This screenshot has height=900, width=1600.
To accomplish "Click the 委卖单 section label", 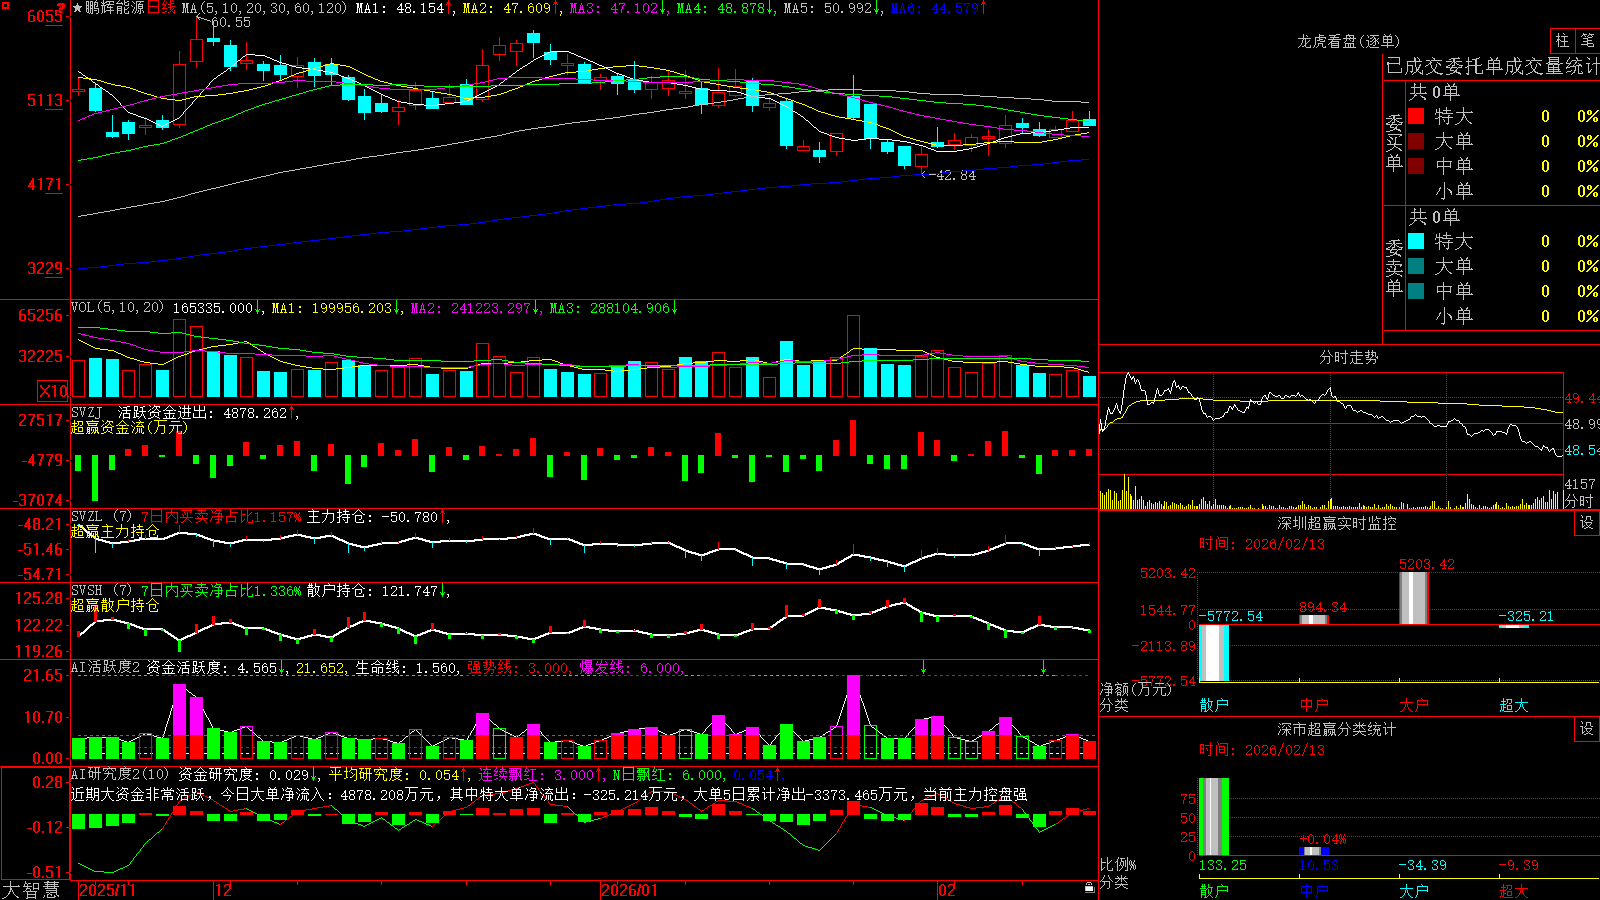I will click(x=1394, y=267).
